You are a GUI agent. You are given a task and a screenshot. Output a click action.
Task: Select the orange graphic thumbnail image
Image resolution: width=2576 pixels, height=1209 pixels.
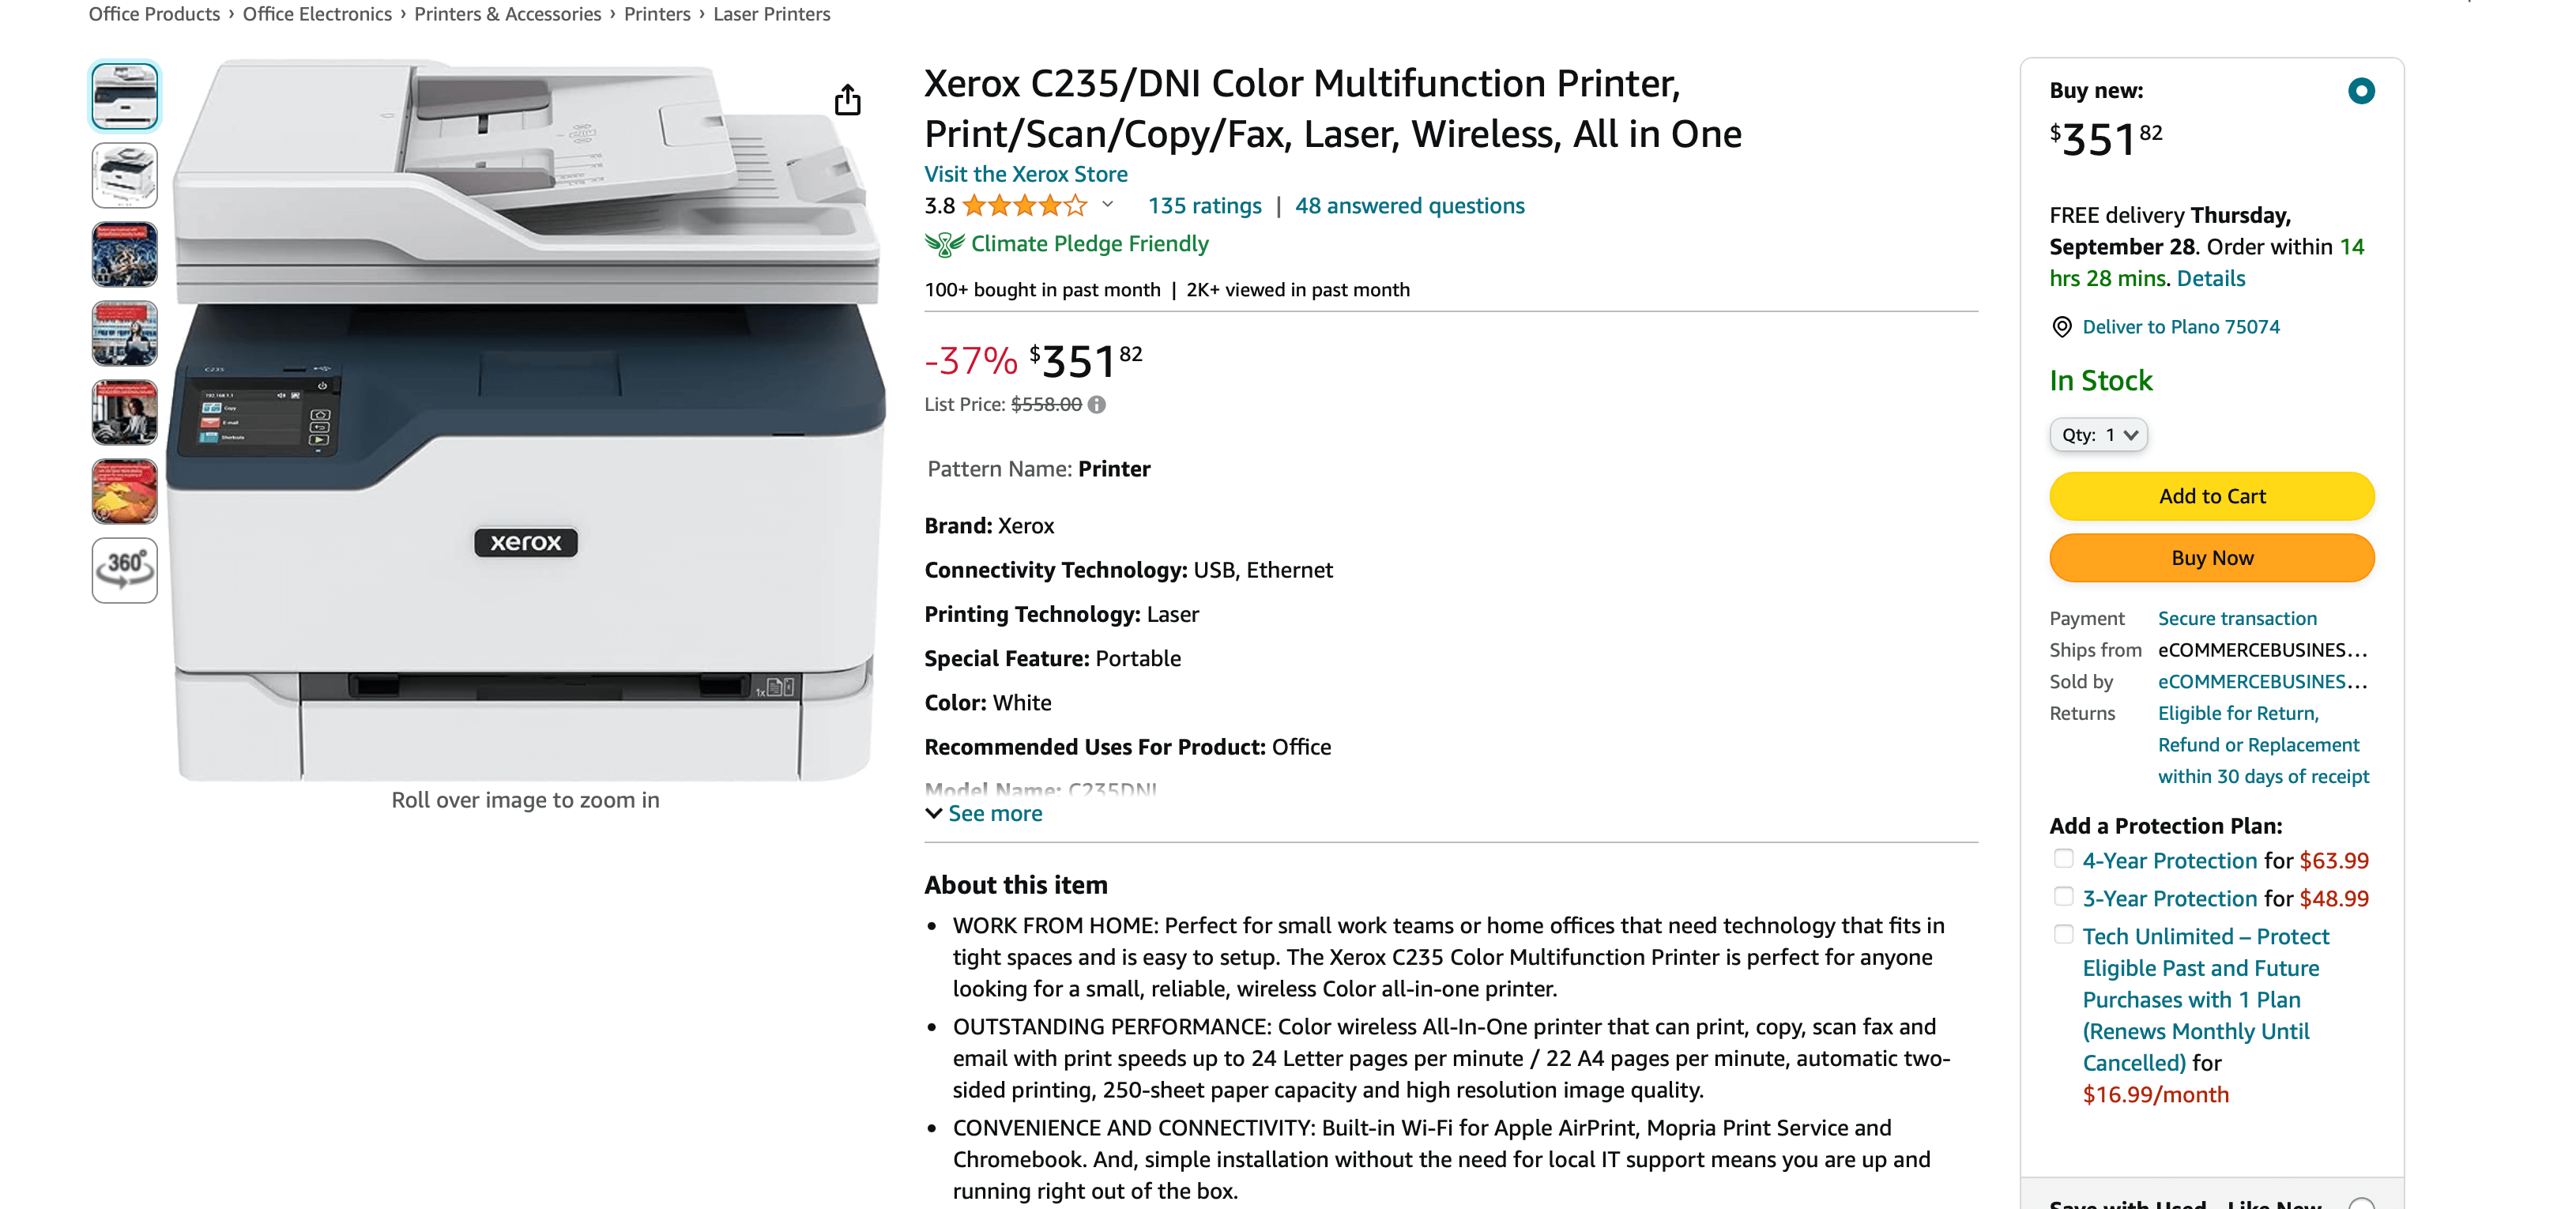(x=125, y=491)
